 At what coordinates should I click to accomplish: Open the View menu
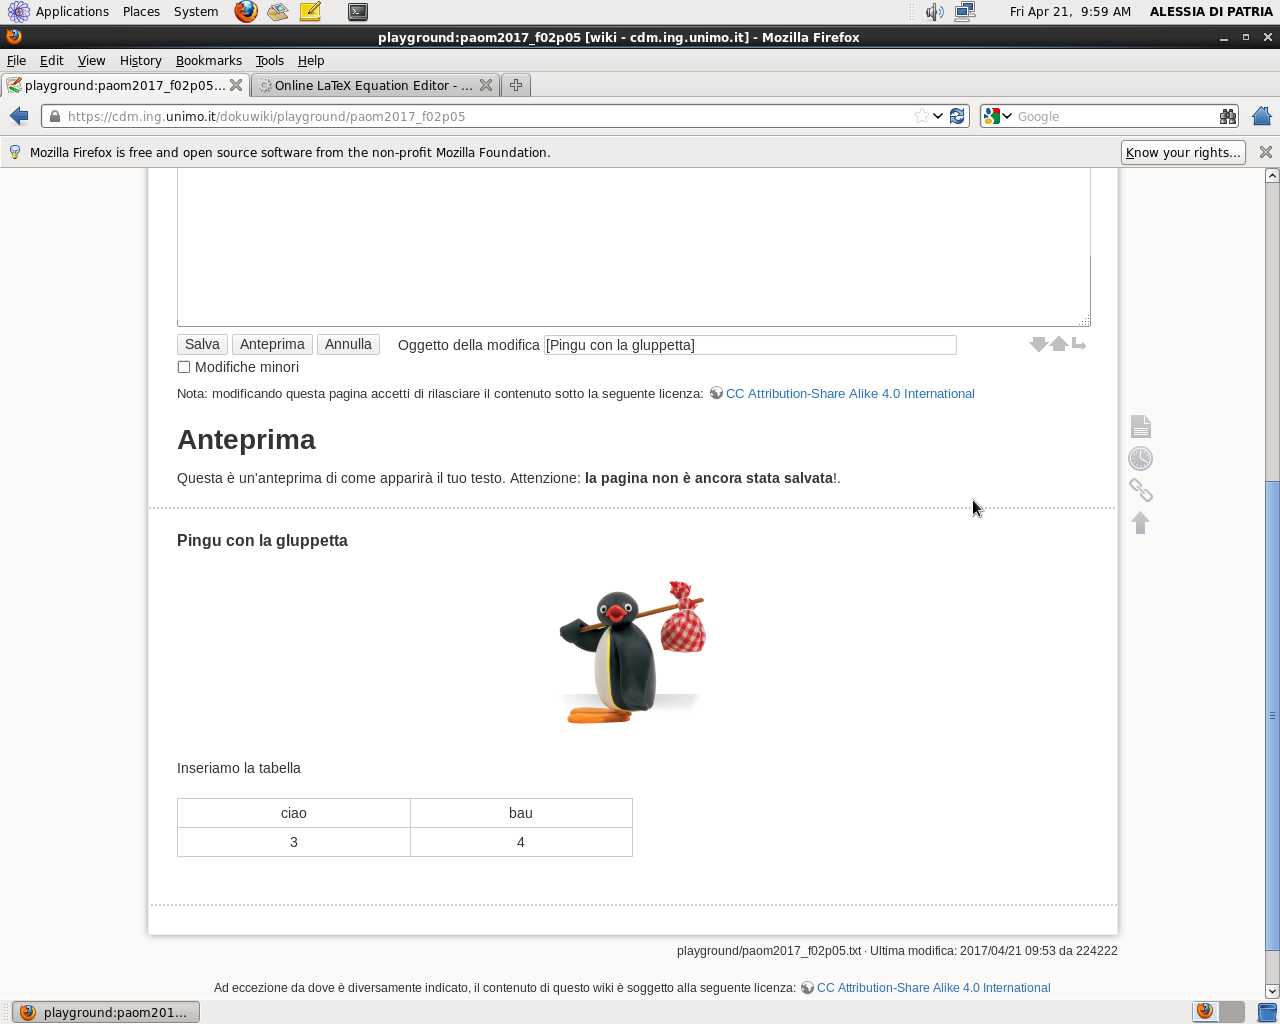(x=91, y=60)
